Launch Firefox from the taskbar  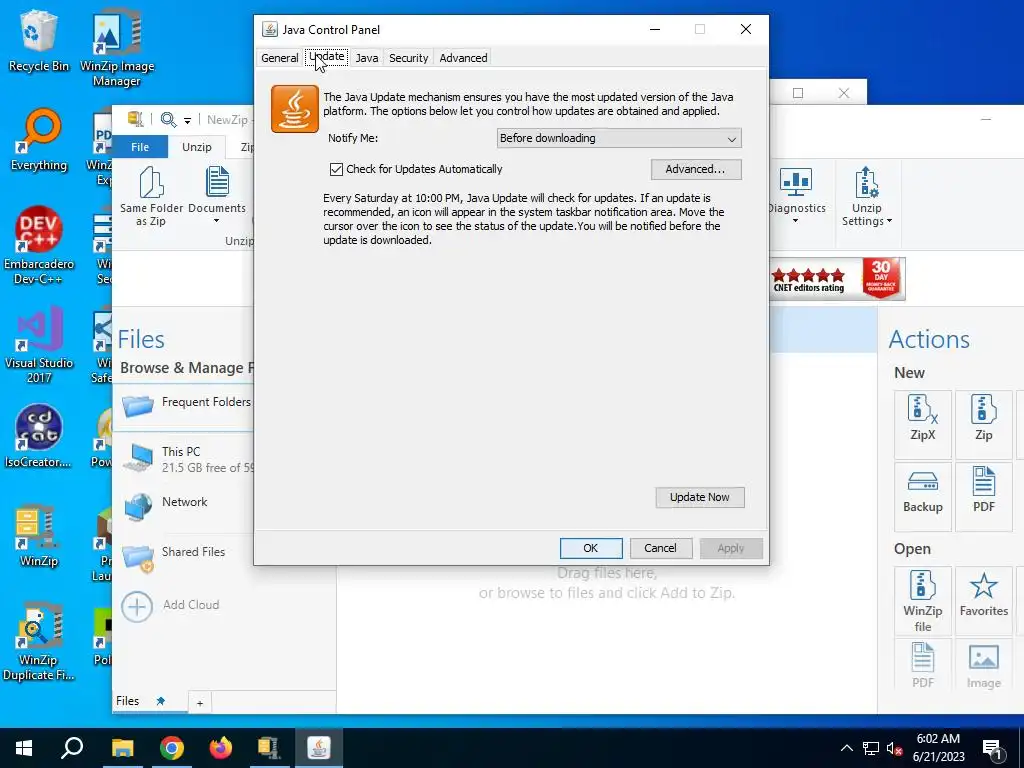[221, 748]
